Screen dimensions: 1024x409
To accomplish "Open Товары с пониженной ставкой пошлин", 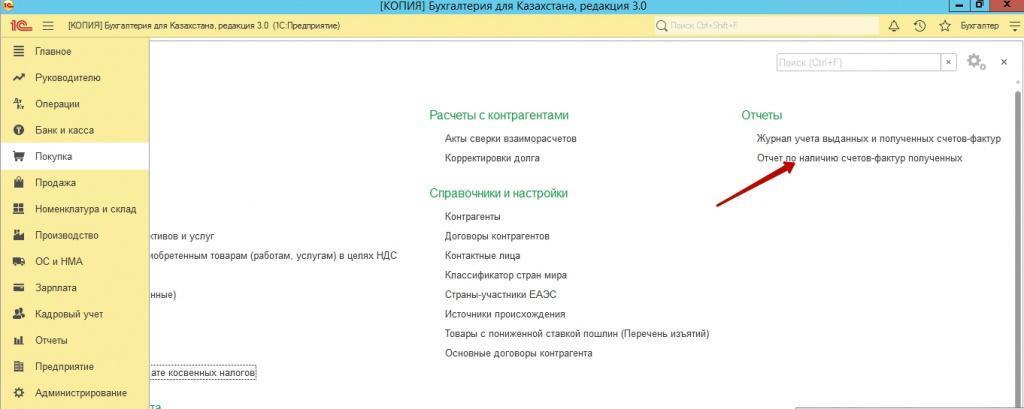I will (x=577, y=334).
